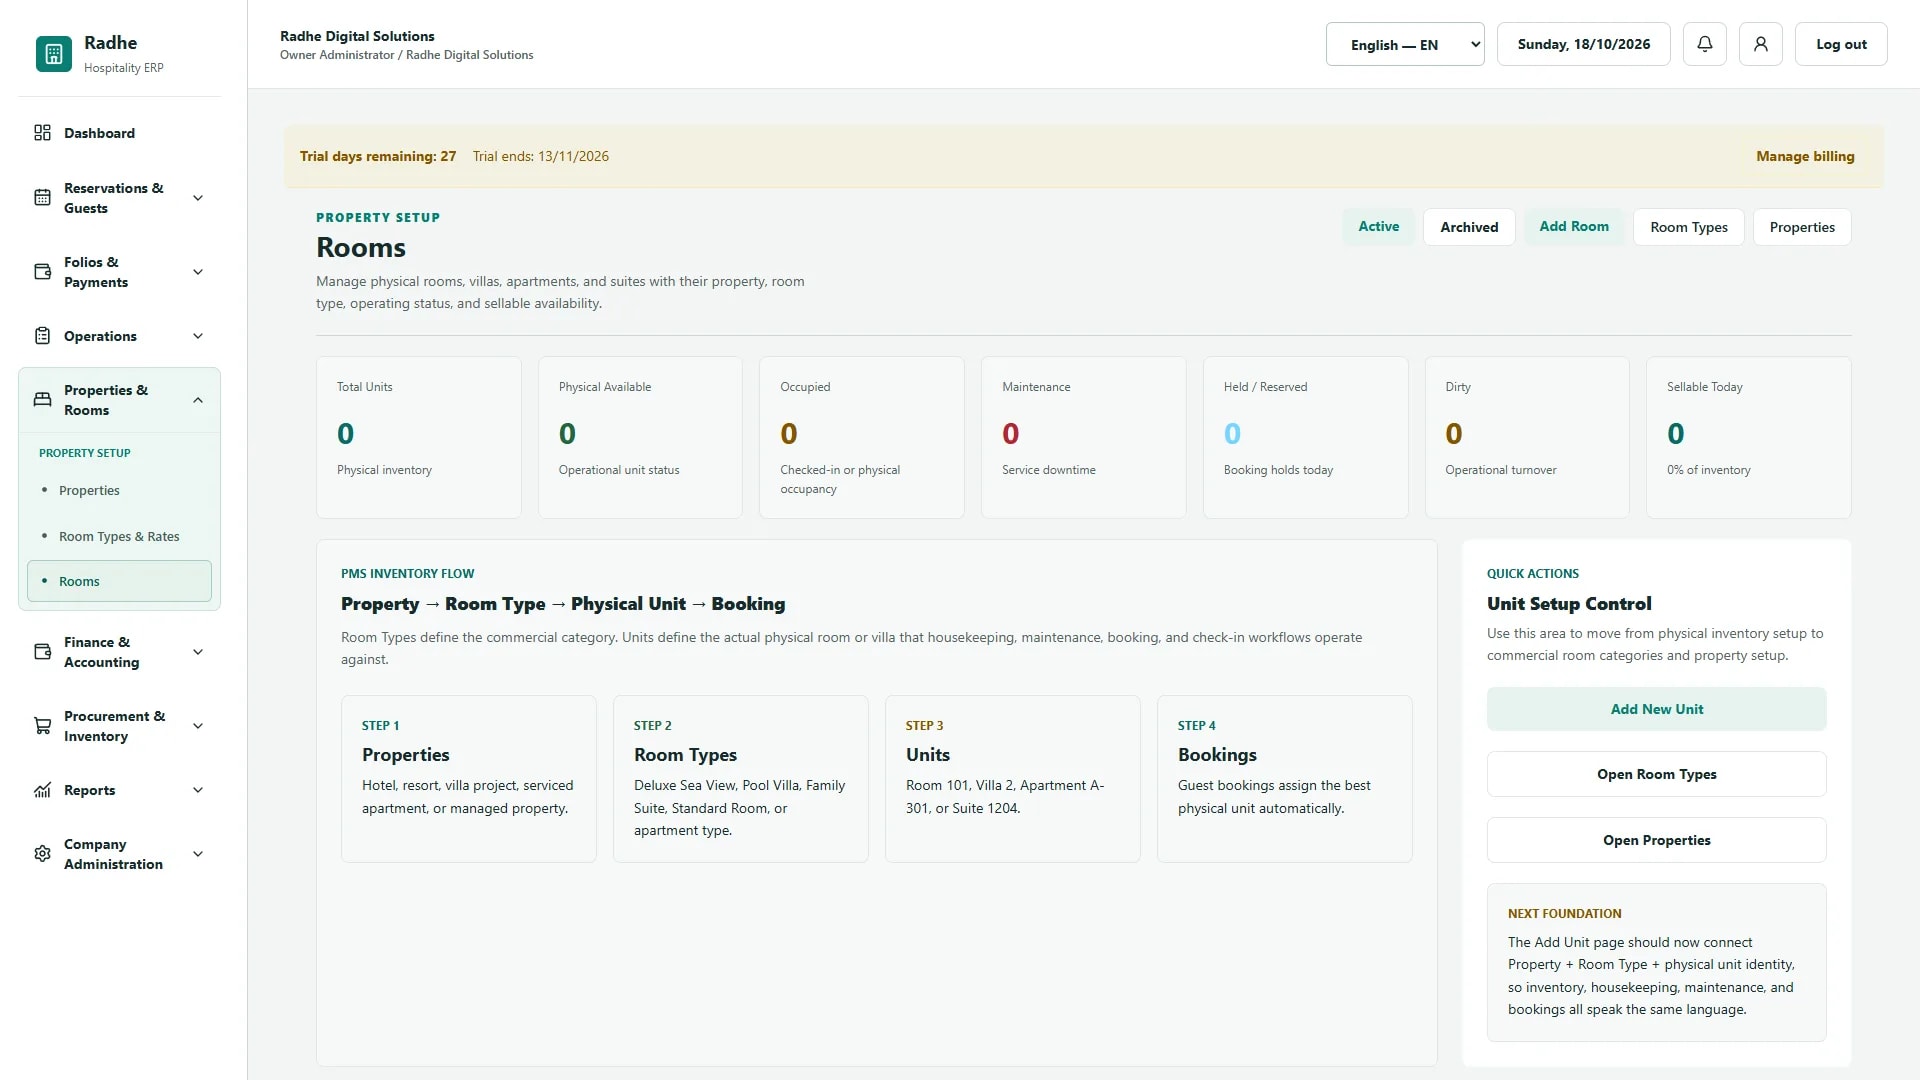Screen dimensions: 1920x1080
Task: Open notifications bell icon
Action: click(x=1705, y=44)
